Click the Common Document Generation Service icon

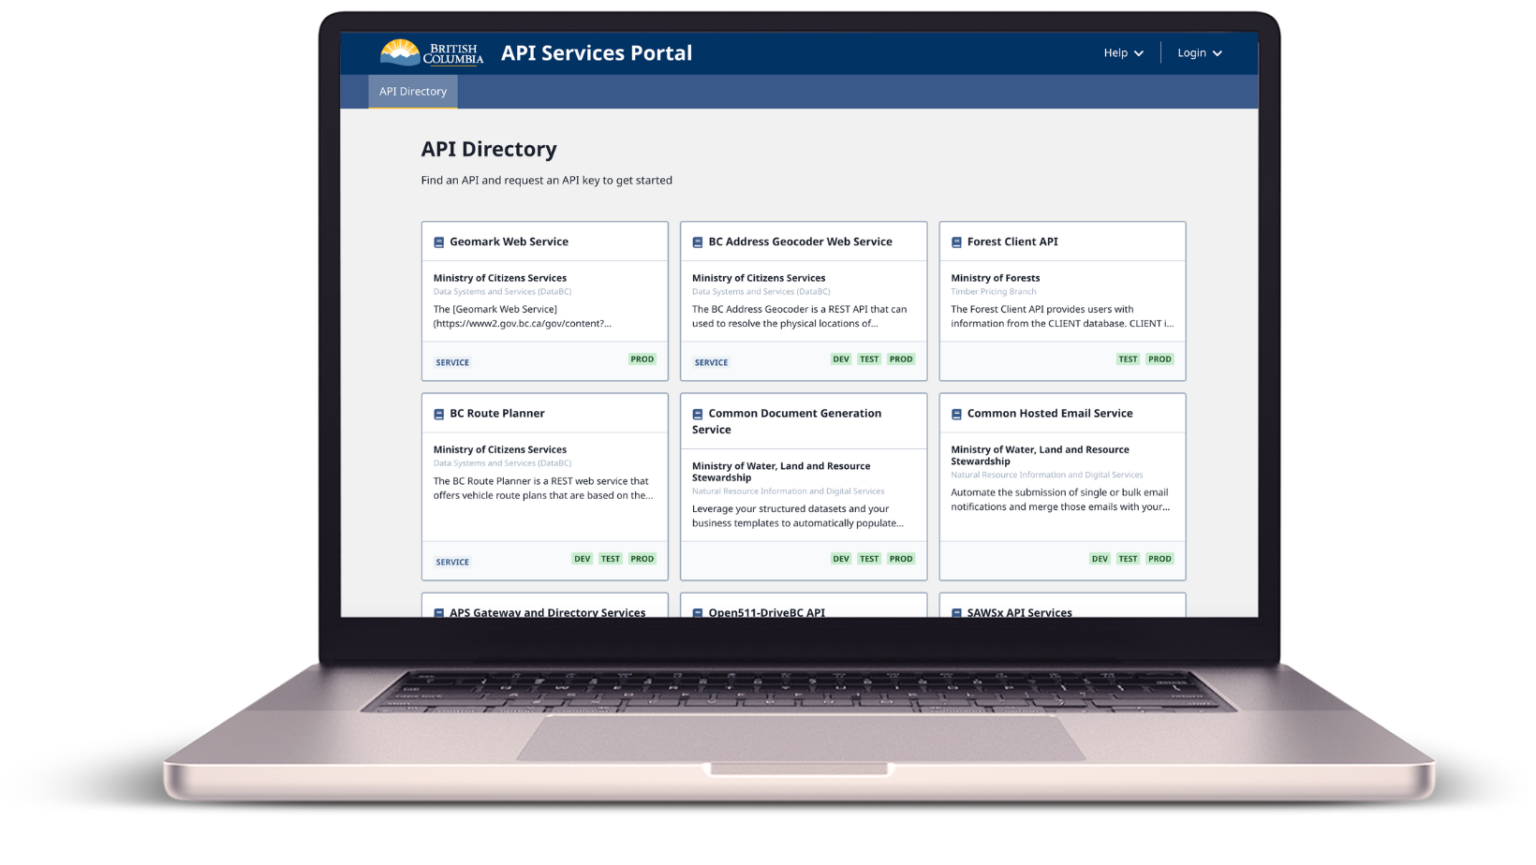(x=697, y=413)
